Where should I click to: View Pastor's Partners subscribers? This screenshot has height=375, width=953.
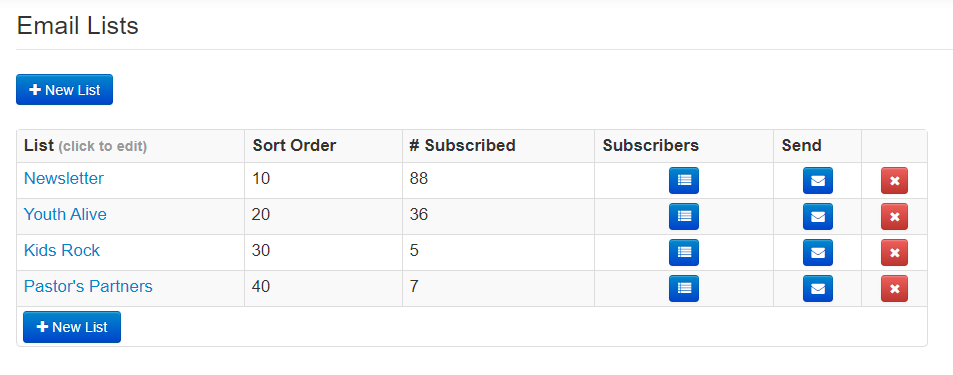684,288
